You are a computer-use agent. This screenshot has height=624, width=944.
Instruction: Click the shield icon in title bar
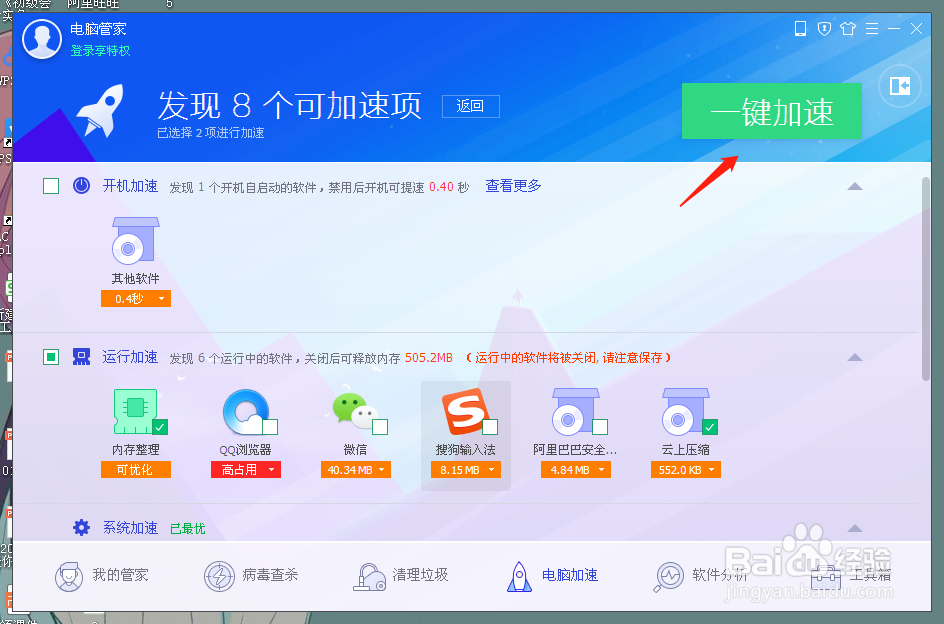tap(824, 28)
